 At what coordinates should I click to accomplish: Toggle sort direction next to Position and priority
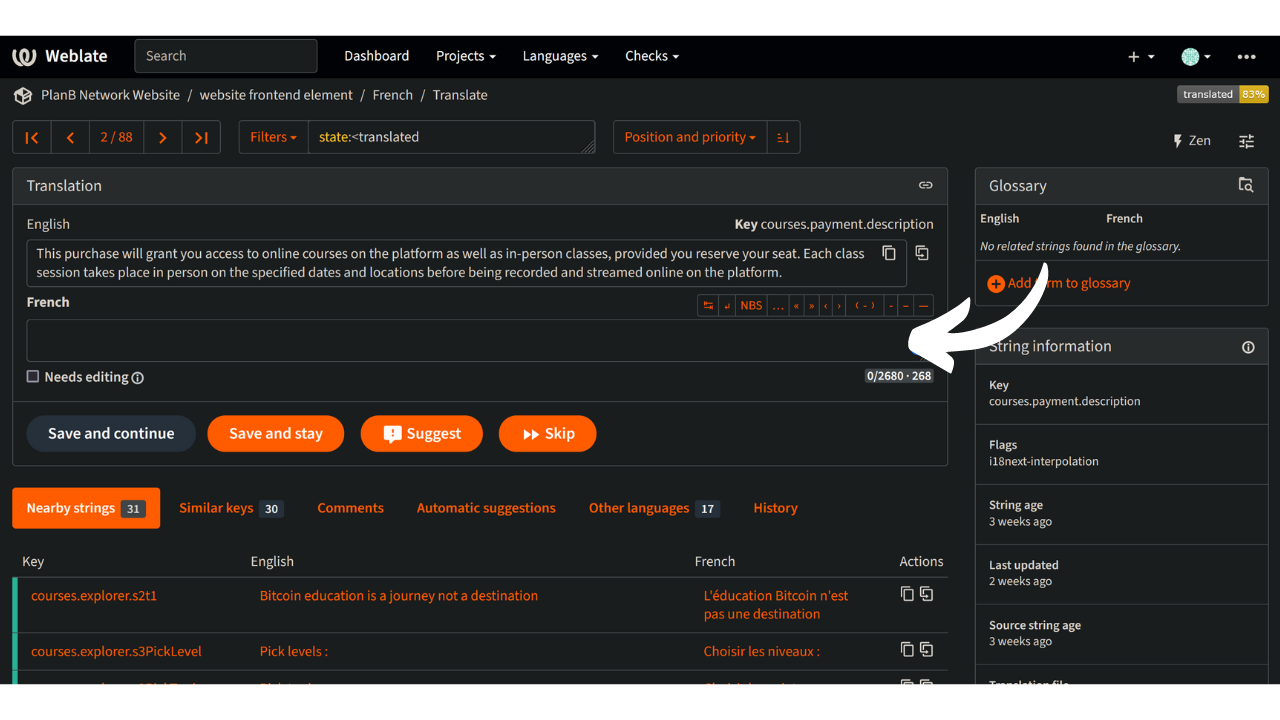click(783, 137)
